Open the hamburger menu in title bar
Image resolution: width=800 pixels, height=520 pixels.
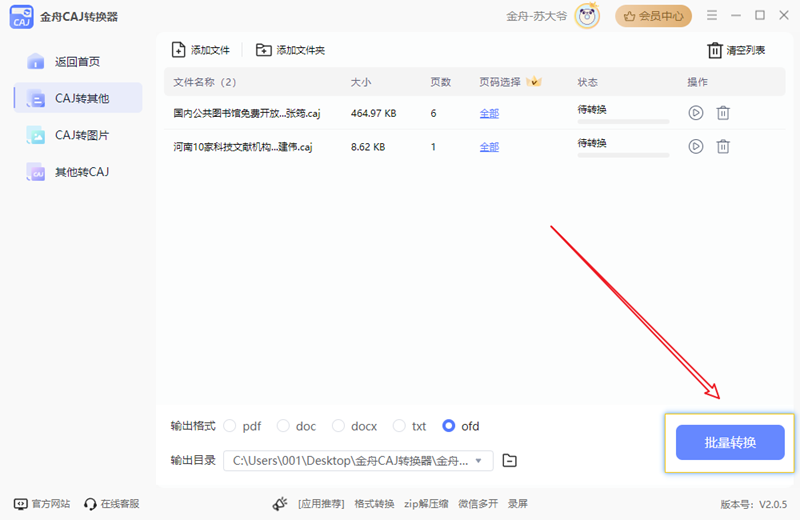coord(712,15)
